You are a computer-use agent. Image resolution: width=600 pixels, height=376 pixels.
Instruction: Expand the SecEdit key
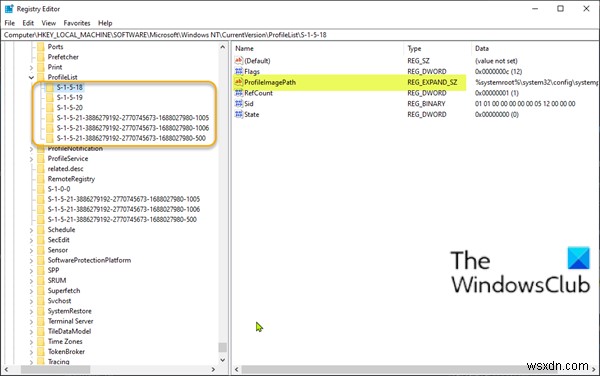pos(31,240)
